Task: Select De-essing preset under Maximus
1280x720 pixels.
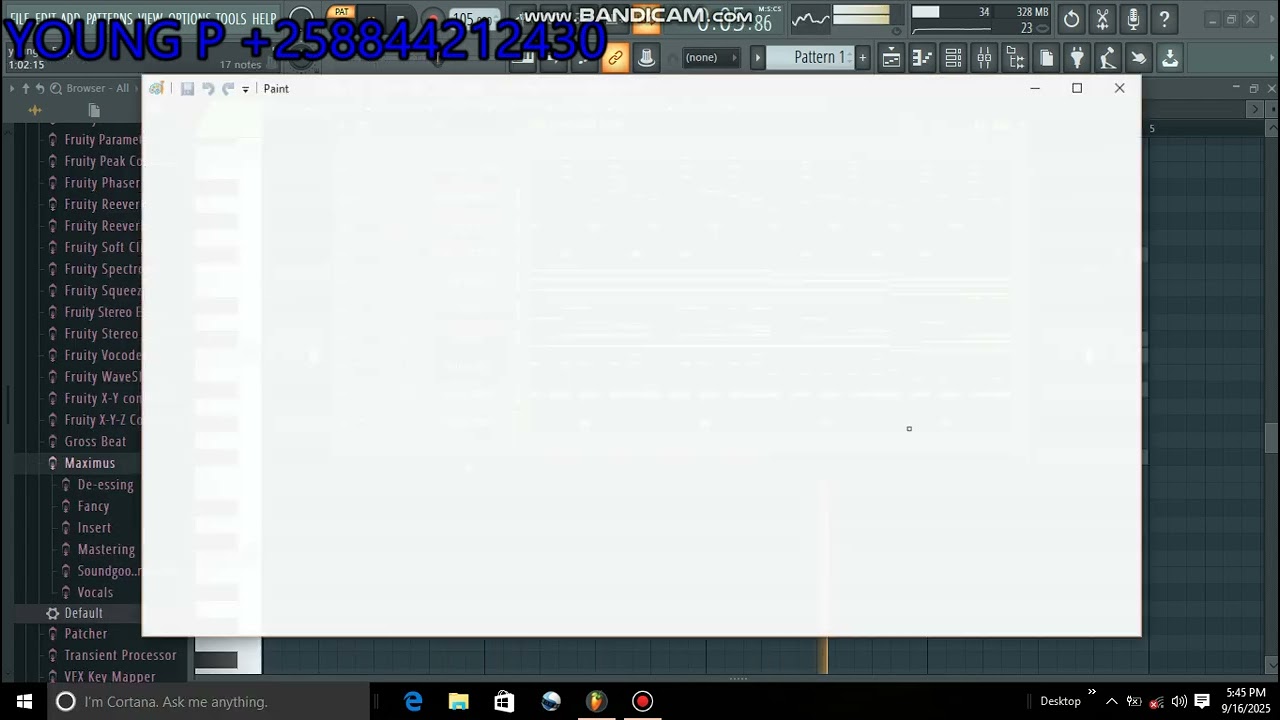Action: [105, 484]
